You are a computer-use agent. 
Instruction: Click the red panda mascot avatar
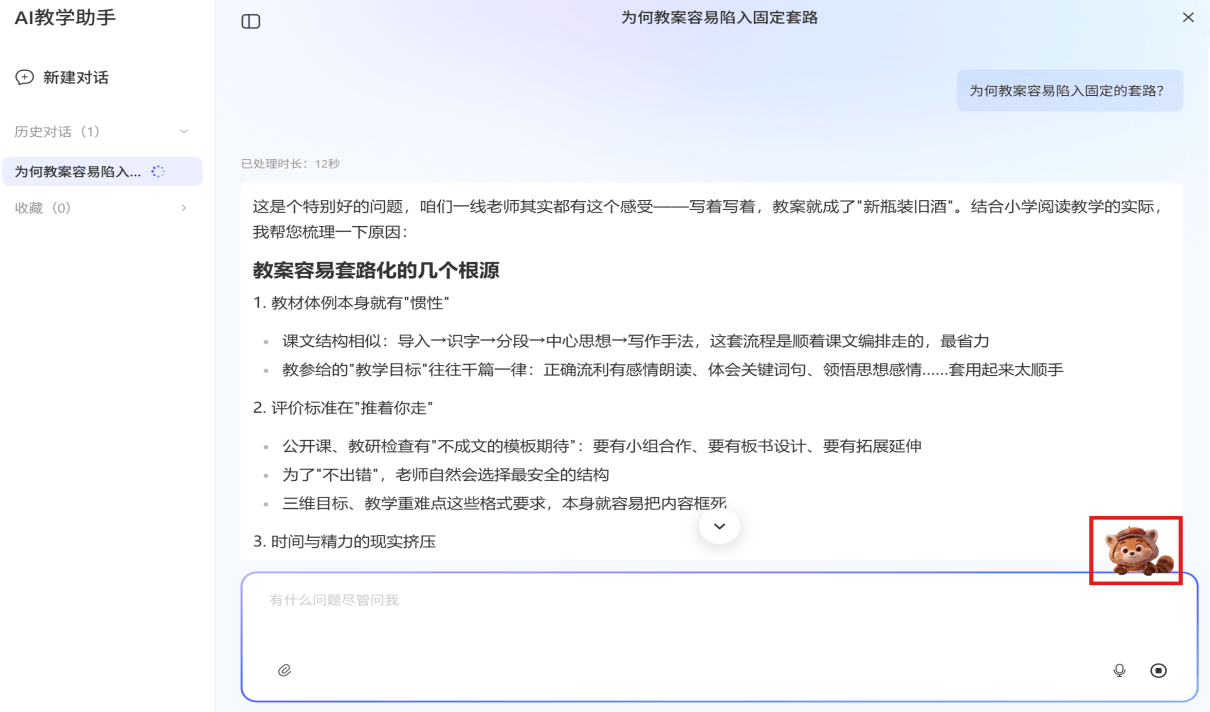click(x=1136, y=550)
